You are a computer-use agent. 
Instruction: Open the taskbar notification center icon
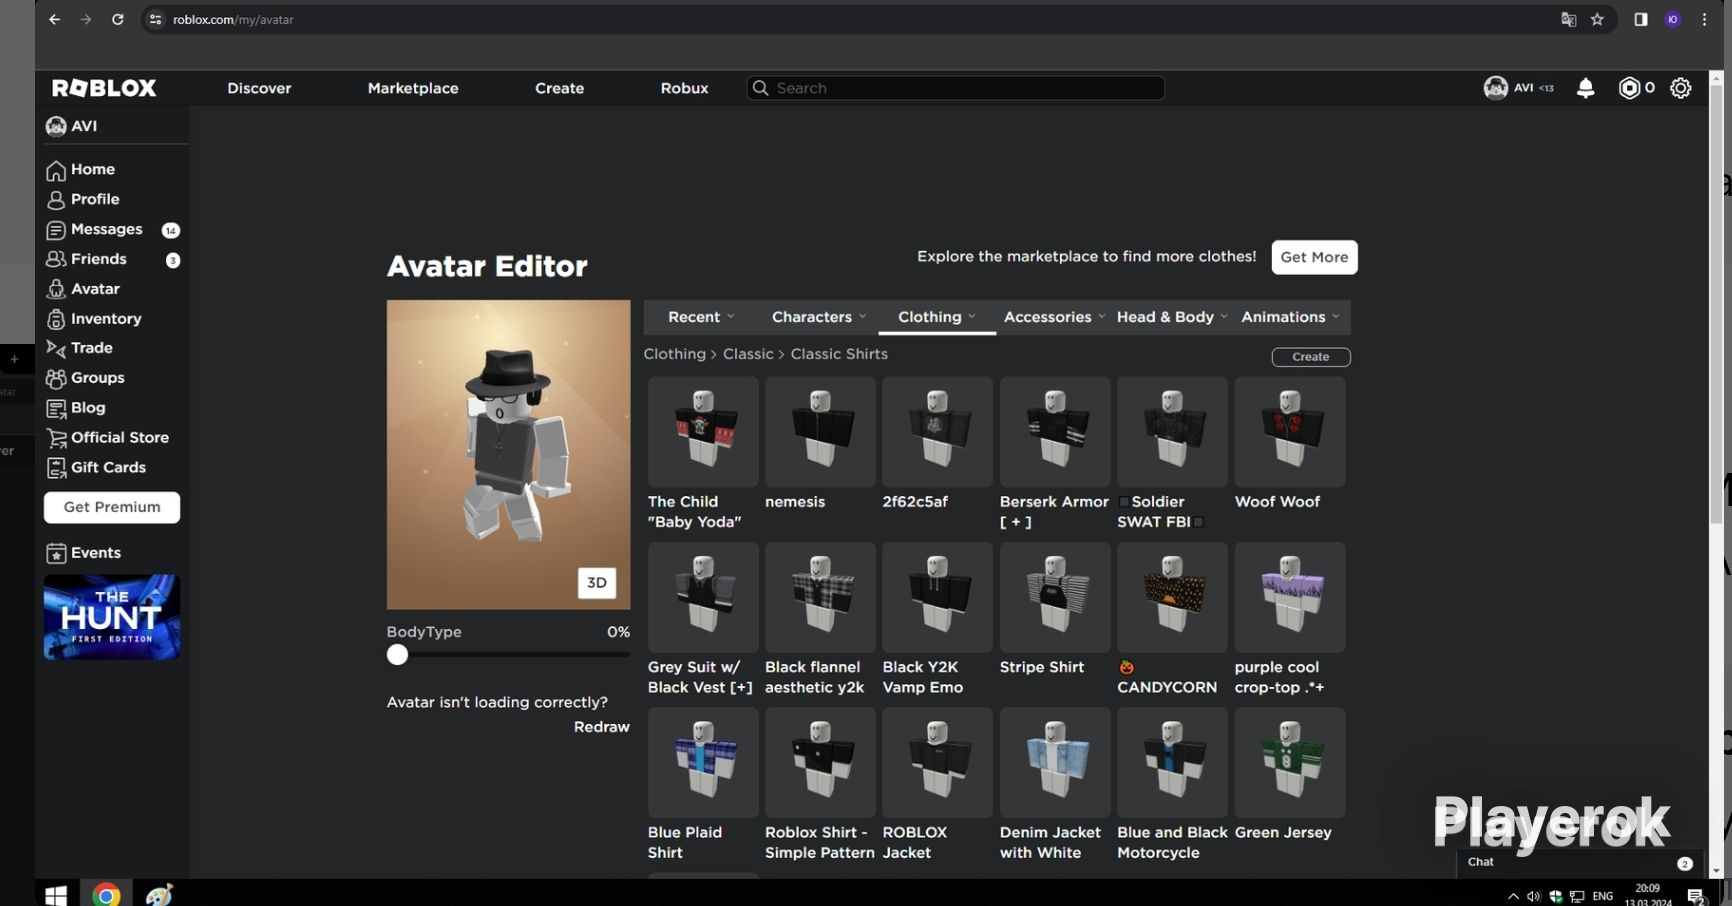[1695, 895]
